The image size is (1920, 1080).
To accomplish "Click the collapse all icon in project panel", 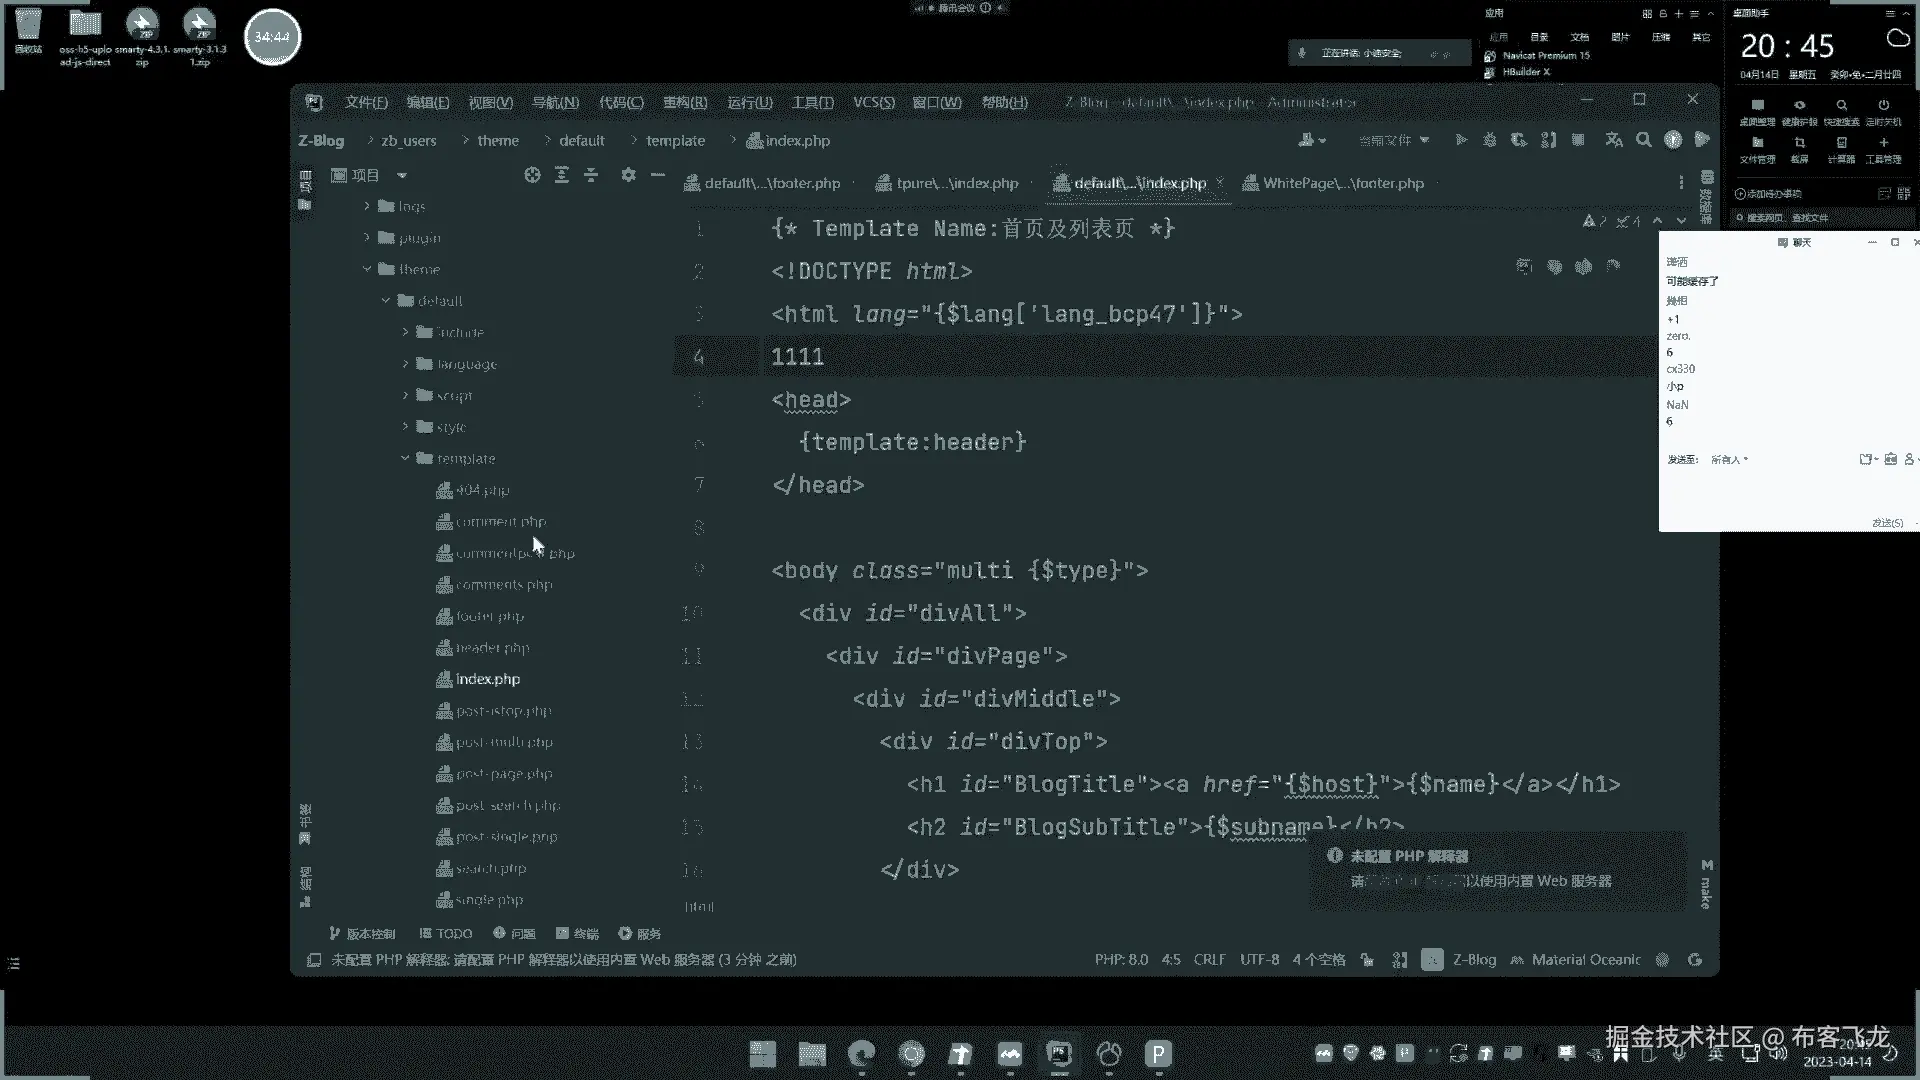I will (x=591, y=175).
